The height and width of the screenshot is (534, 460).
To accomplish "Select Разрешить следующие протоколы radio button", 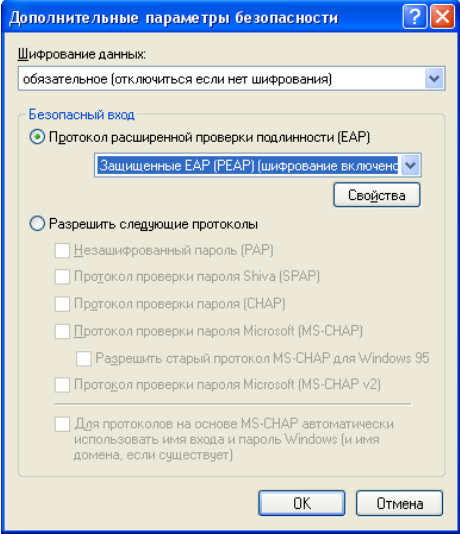I will (x=37, y=224).
